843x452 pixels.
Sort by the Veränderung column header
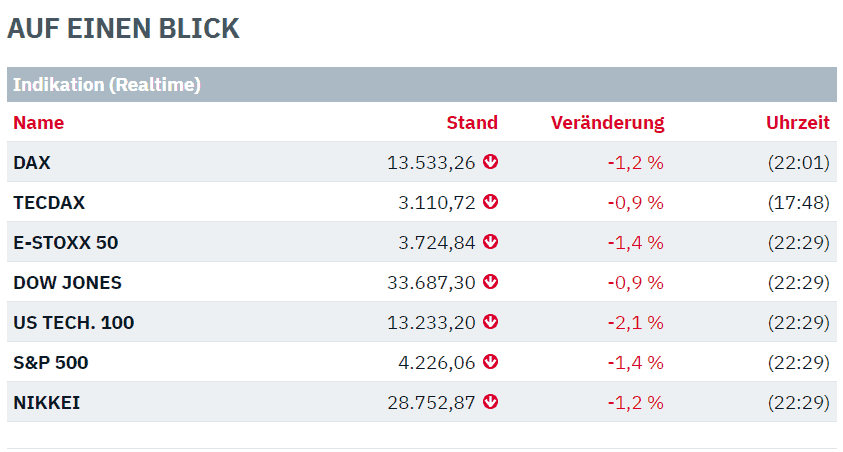click(608, 123)
